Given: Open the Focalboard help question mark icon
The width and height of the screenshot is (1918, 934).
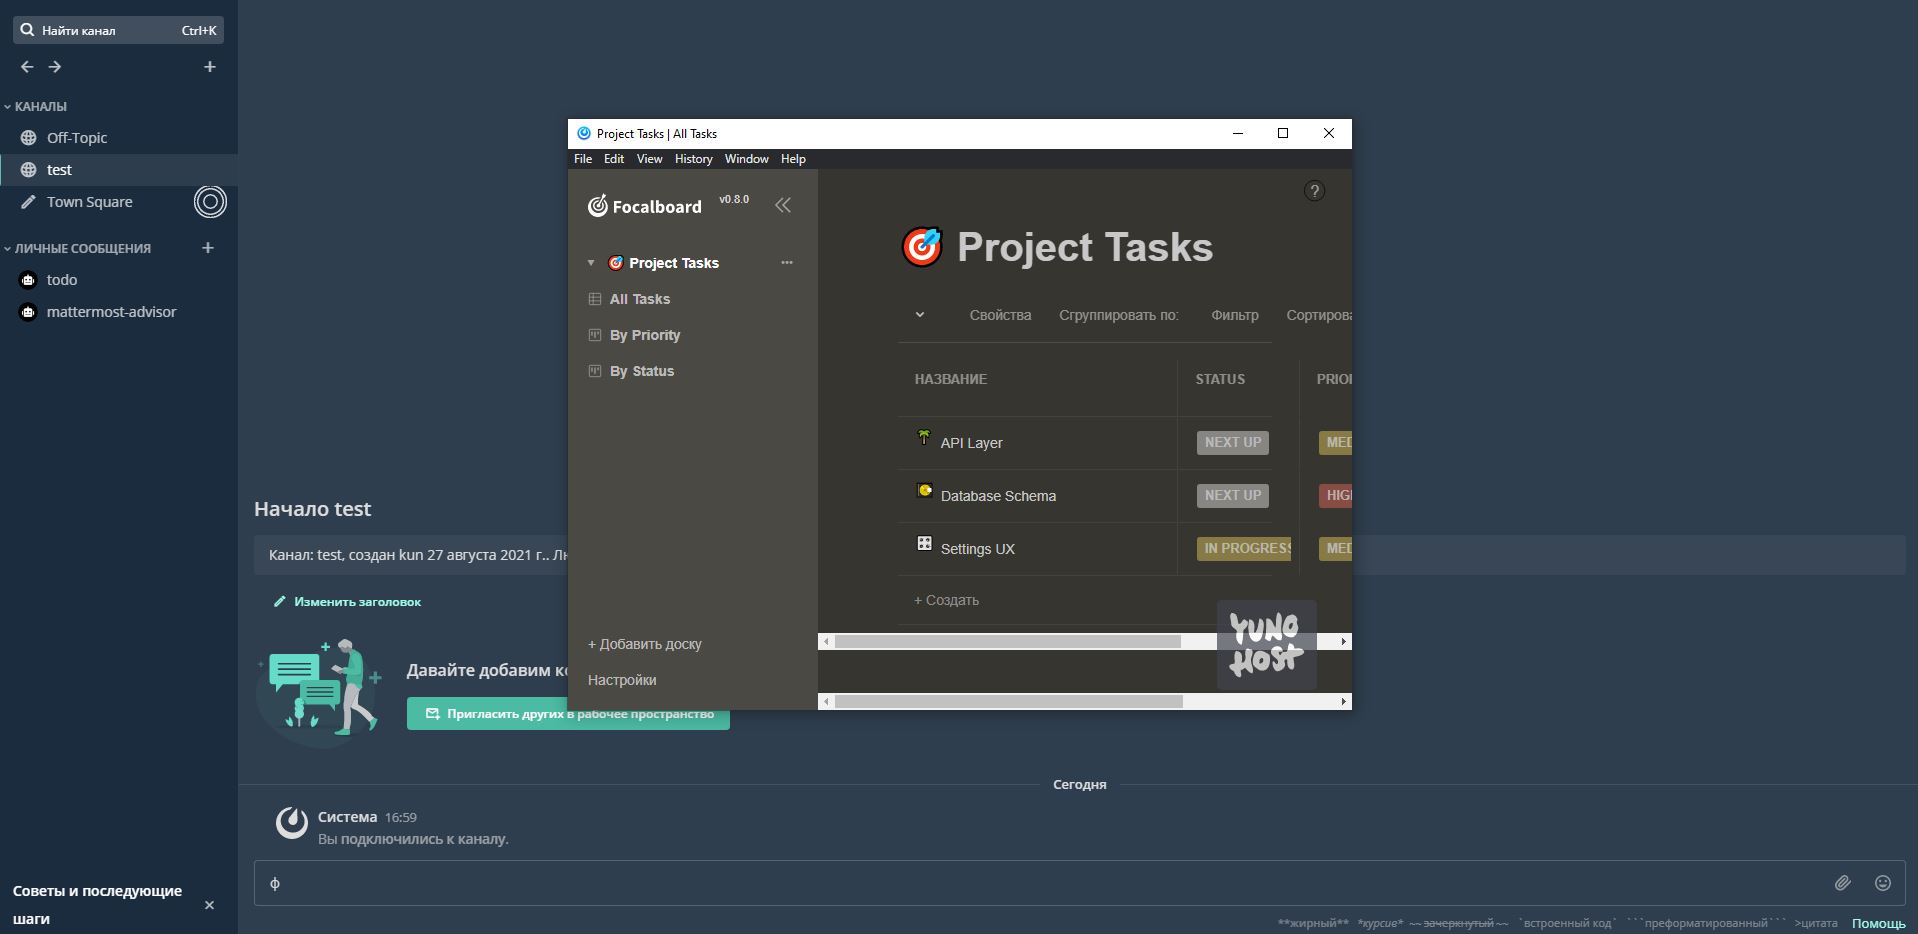Looking at the screenshot, I should pos(1314,191).
